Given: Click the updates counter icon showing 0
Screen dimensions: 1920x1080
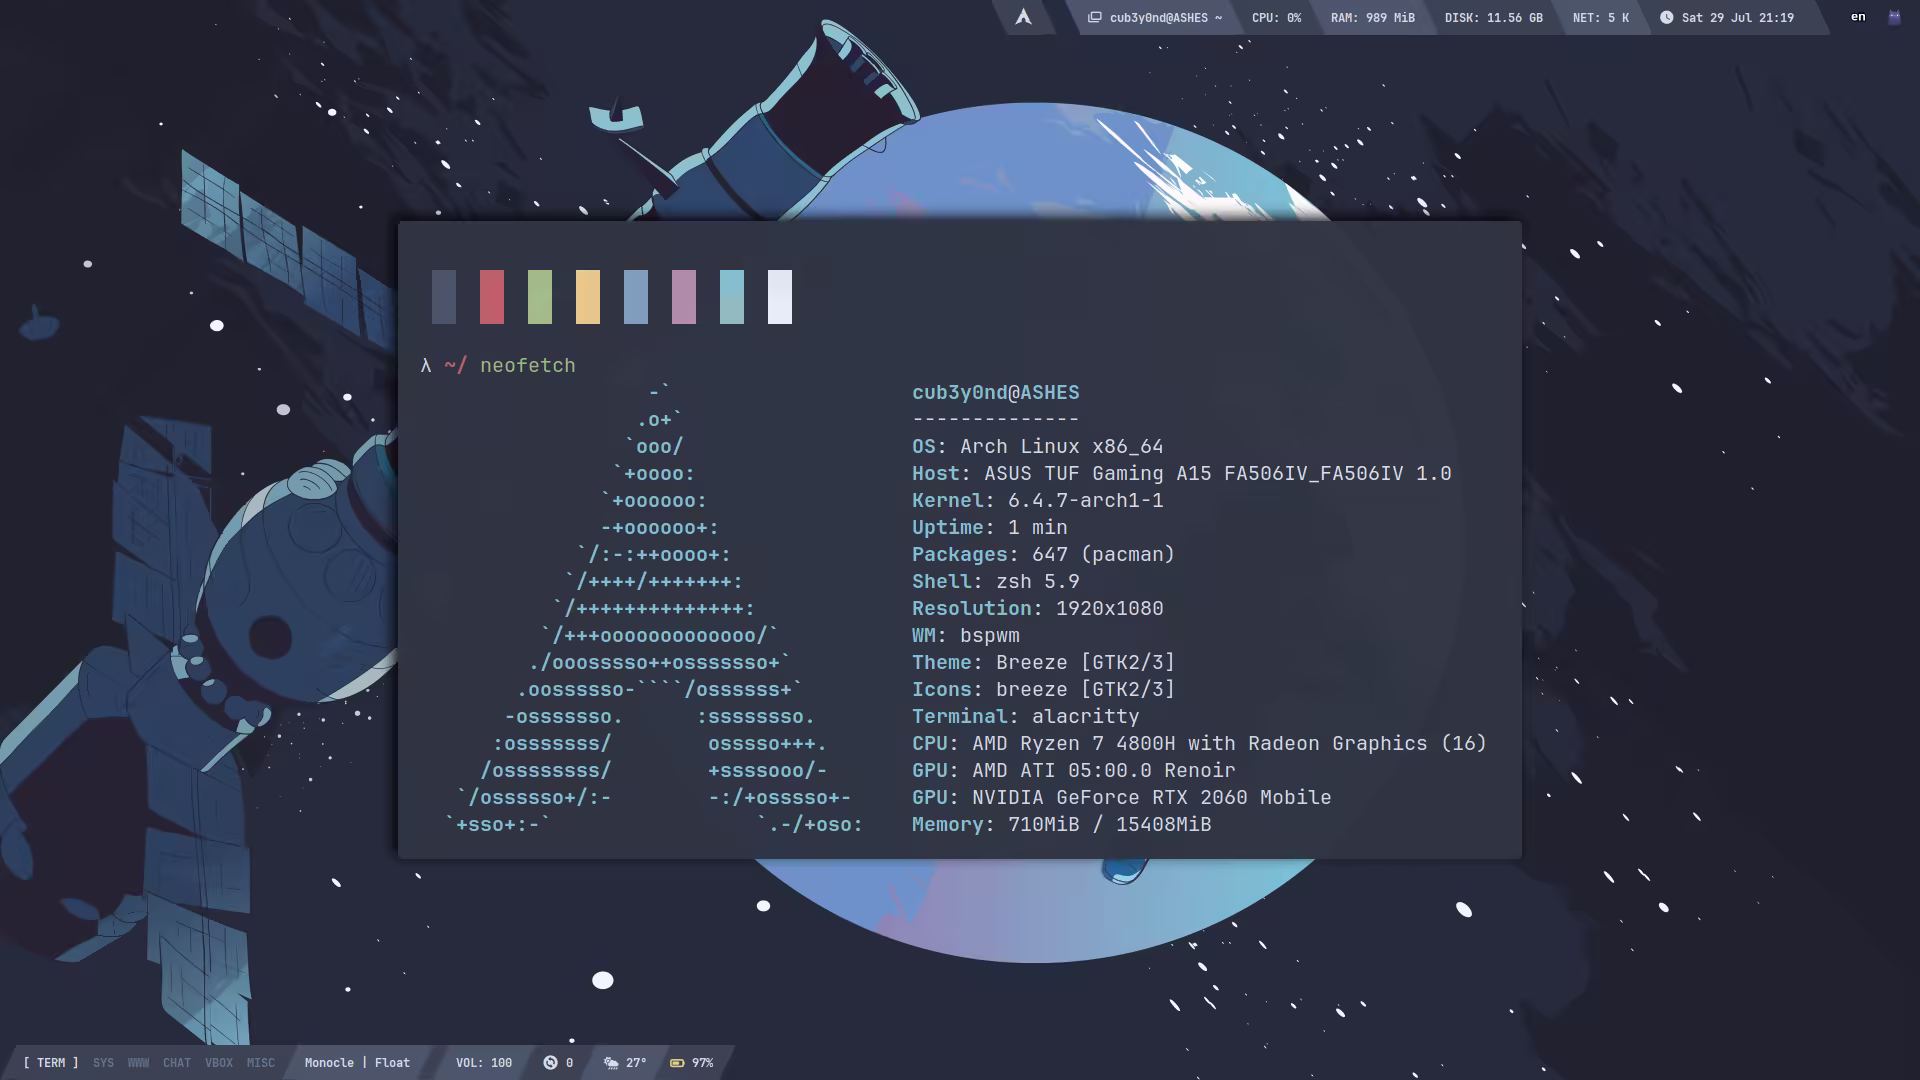Looking at the screenshot, I should (x=550, y=1062).
